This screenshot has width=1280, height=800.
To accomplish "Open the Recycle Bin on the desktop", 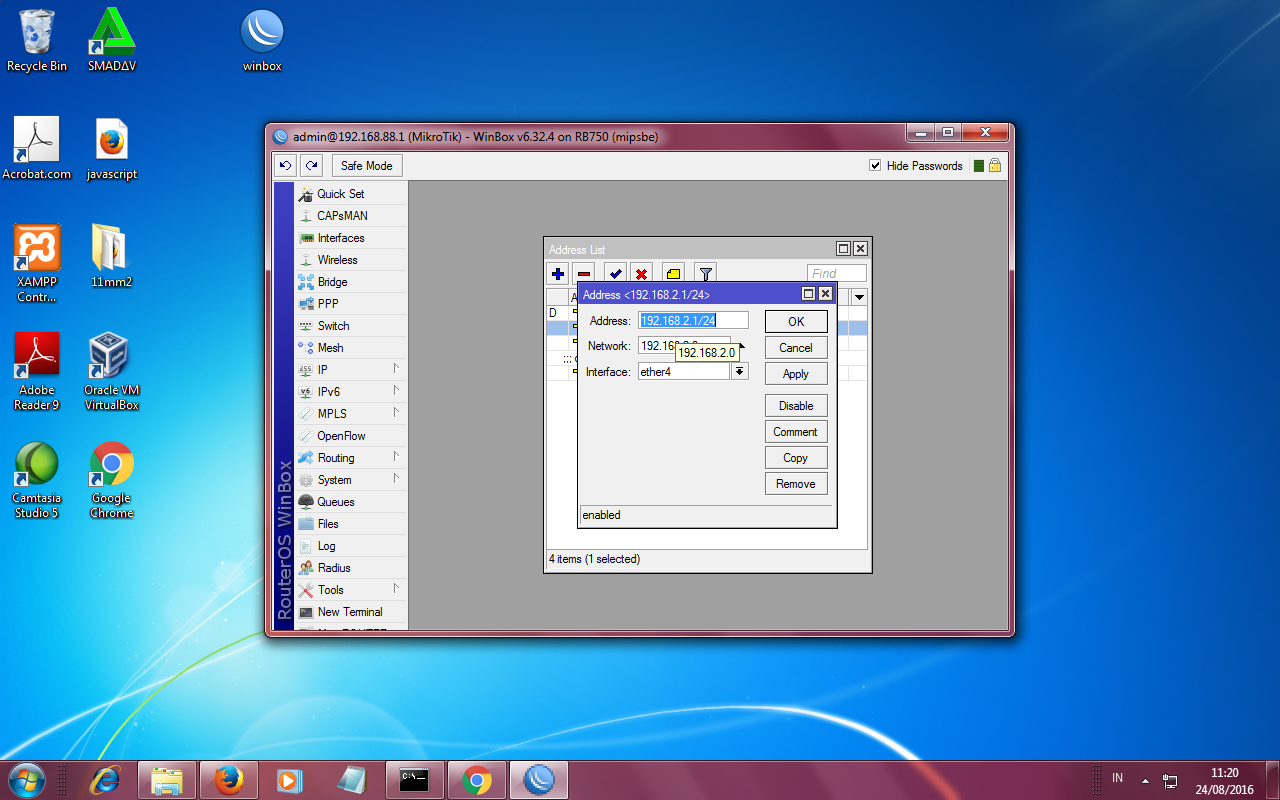I will point(37,41).
